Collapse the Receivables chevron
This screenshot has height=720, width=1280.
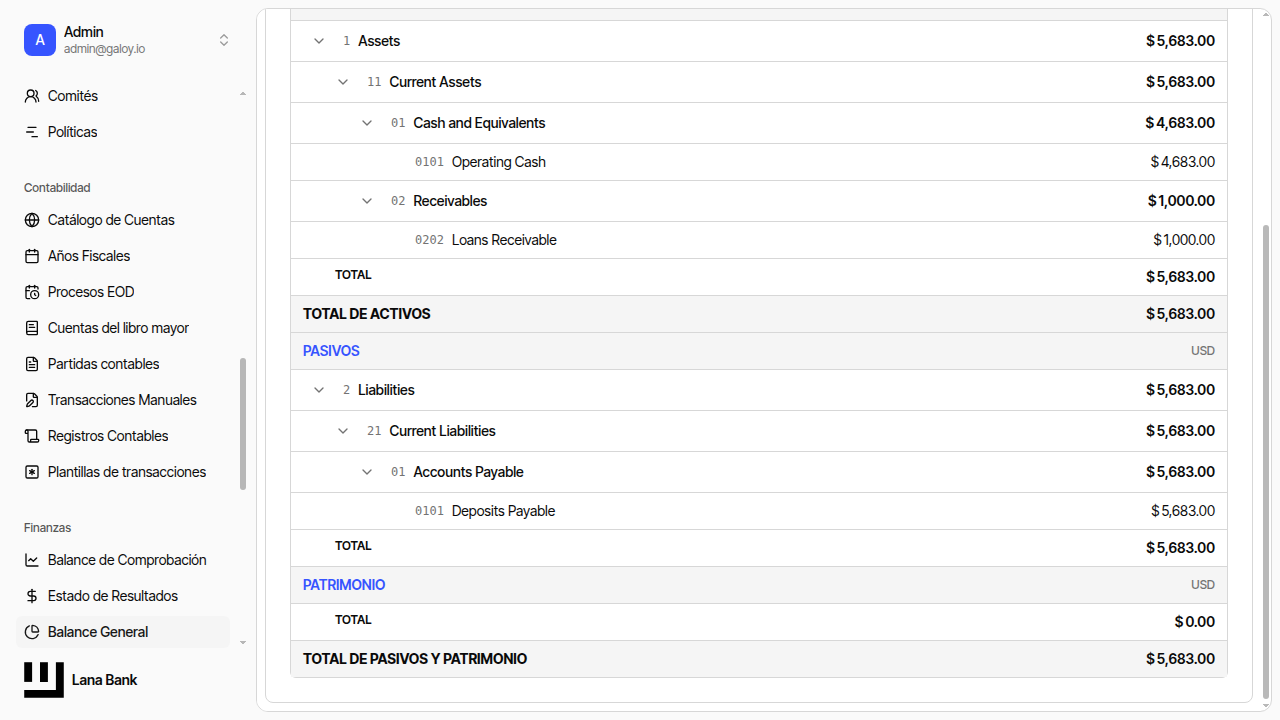coord(367,201)
